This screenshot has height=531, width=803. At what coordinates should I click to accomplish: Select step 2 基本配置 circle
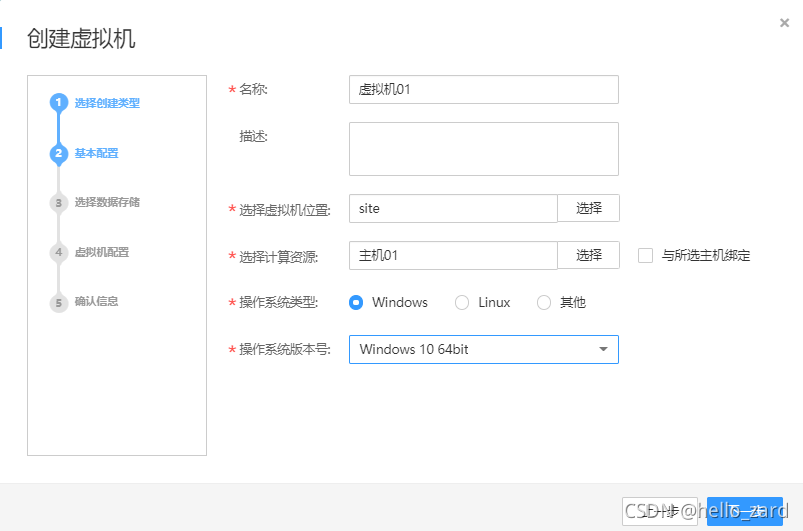click(x=59, y=153)
